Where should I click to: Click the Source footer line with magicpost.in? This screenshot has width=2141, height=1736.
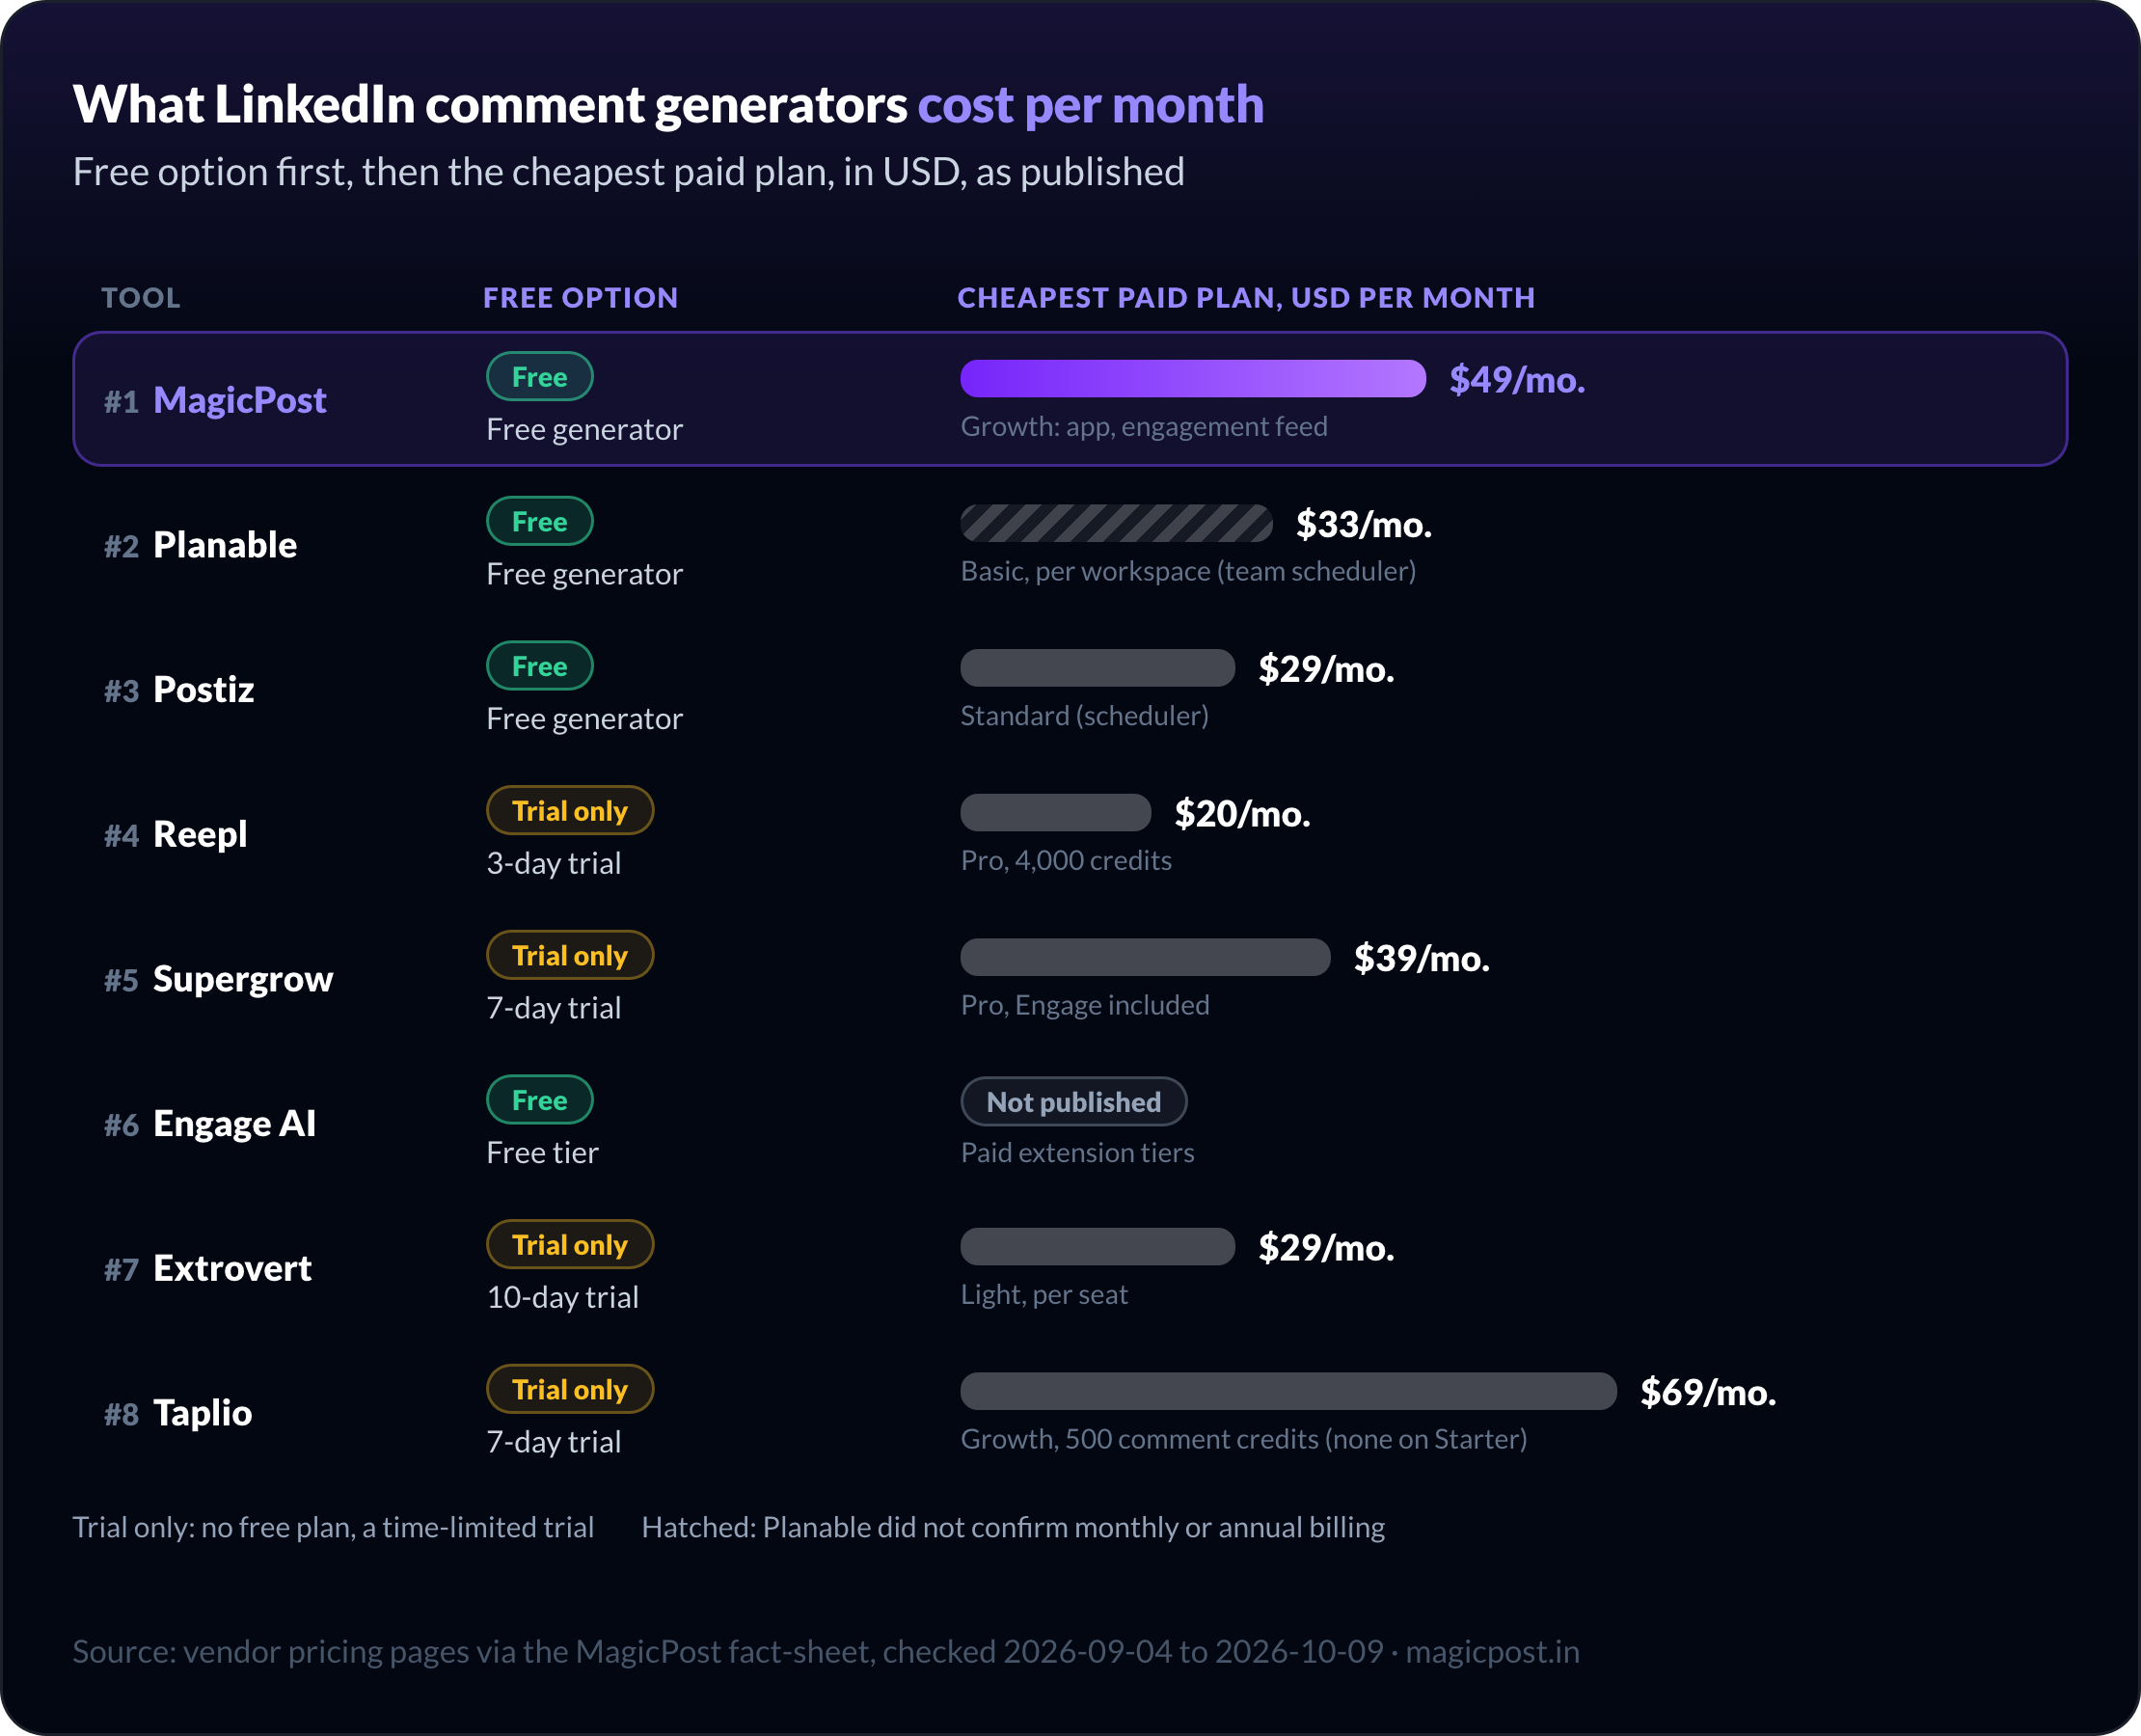tap(826, 1651)
